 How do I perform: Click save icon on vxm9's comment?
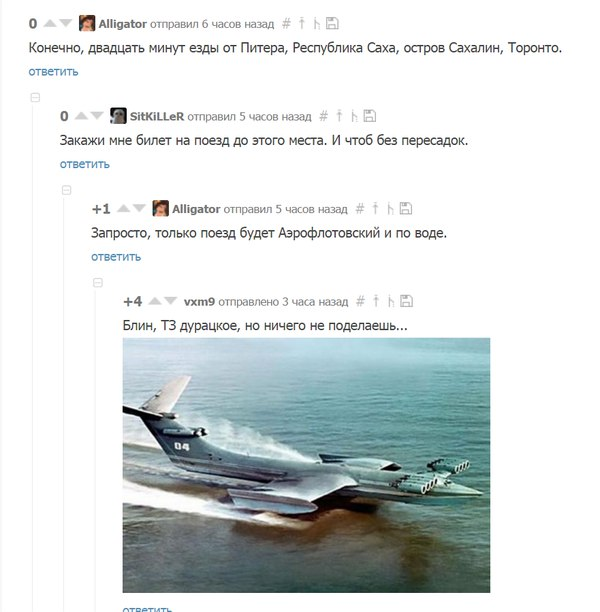pyautogui.click(x=406, y=301)
